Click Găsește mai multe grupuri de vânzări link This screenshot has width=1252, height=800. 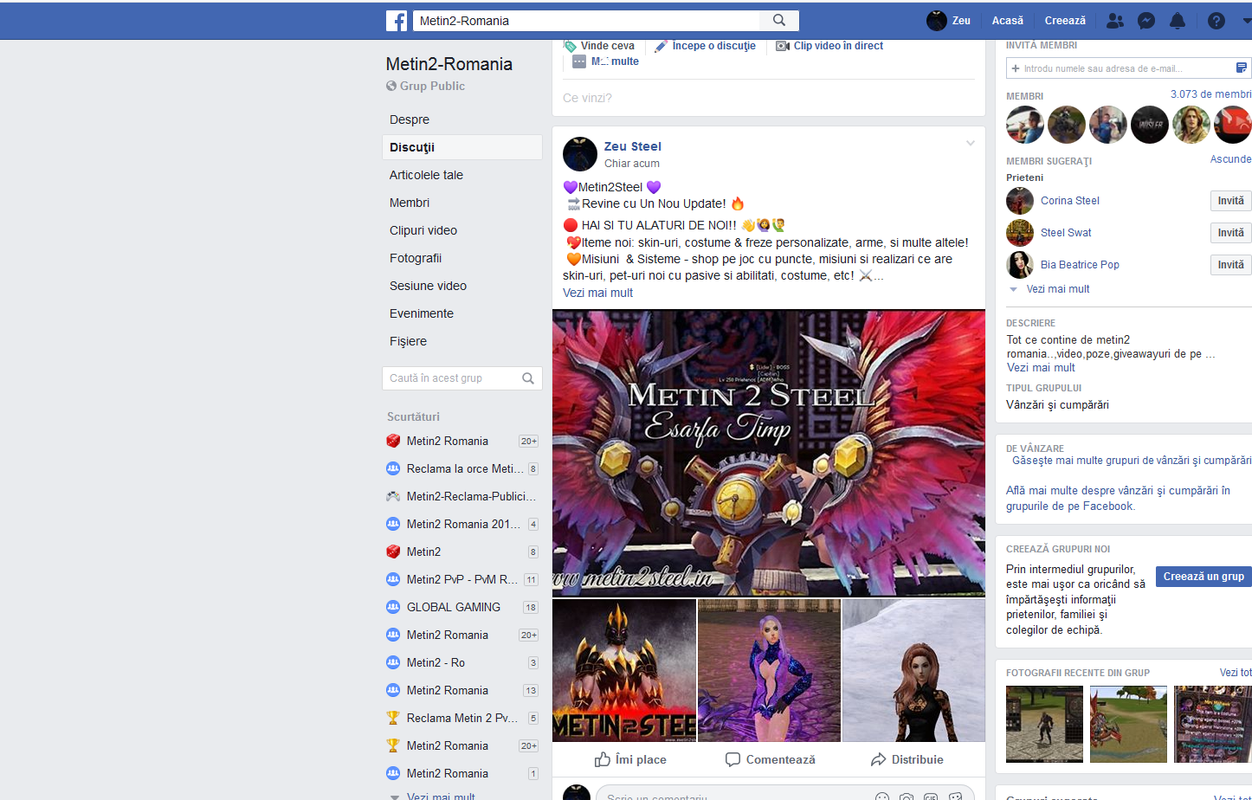[x=1131, y=461]
